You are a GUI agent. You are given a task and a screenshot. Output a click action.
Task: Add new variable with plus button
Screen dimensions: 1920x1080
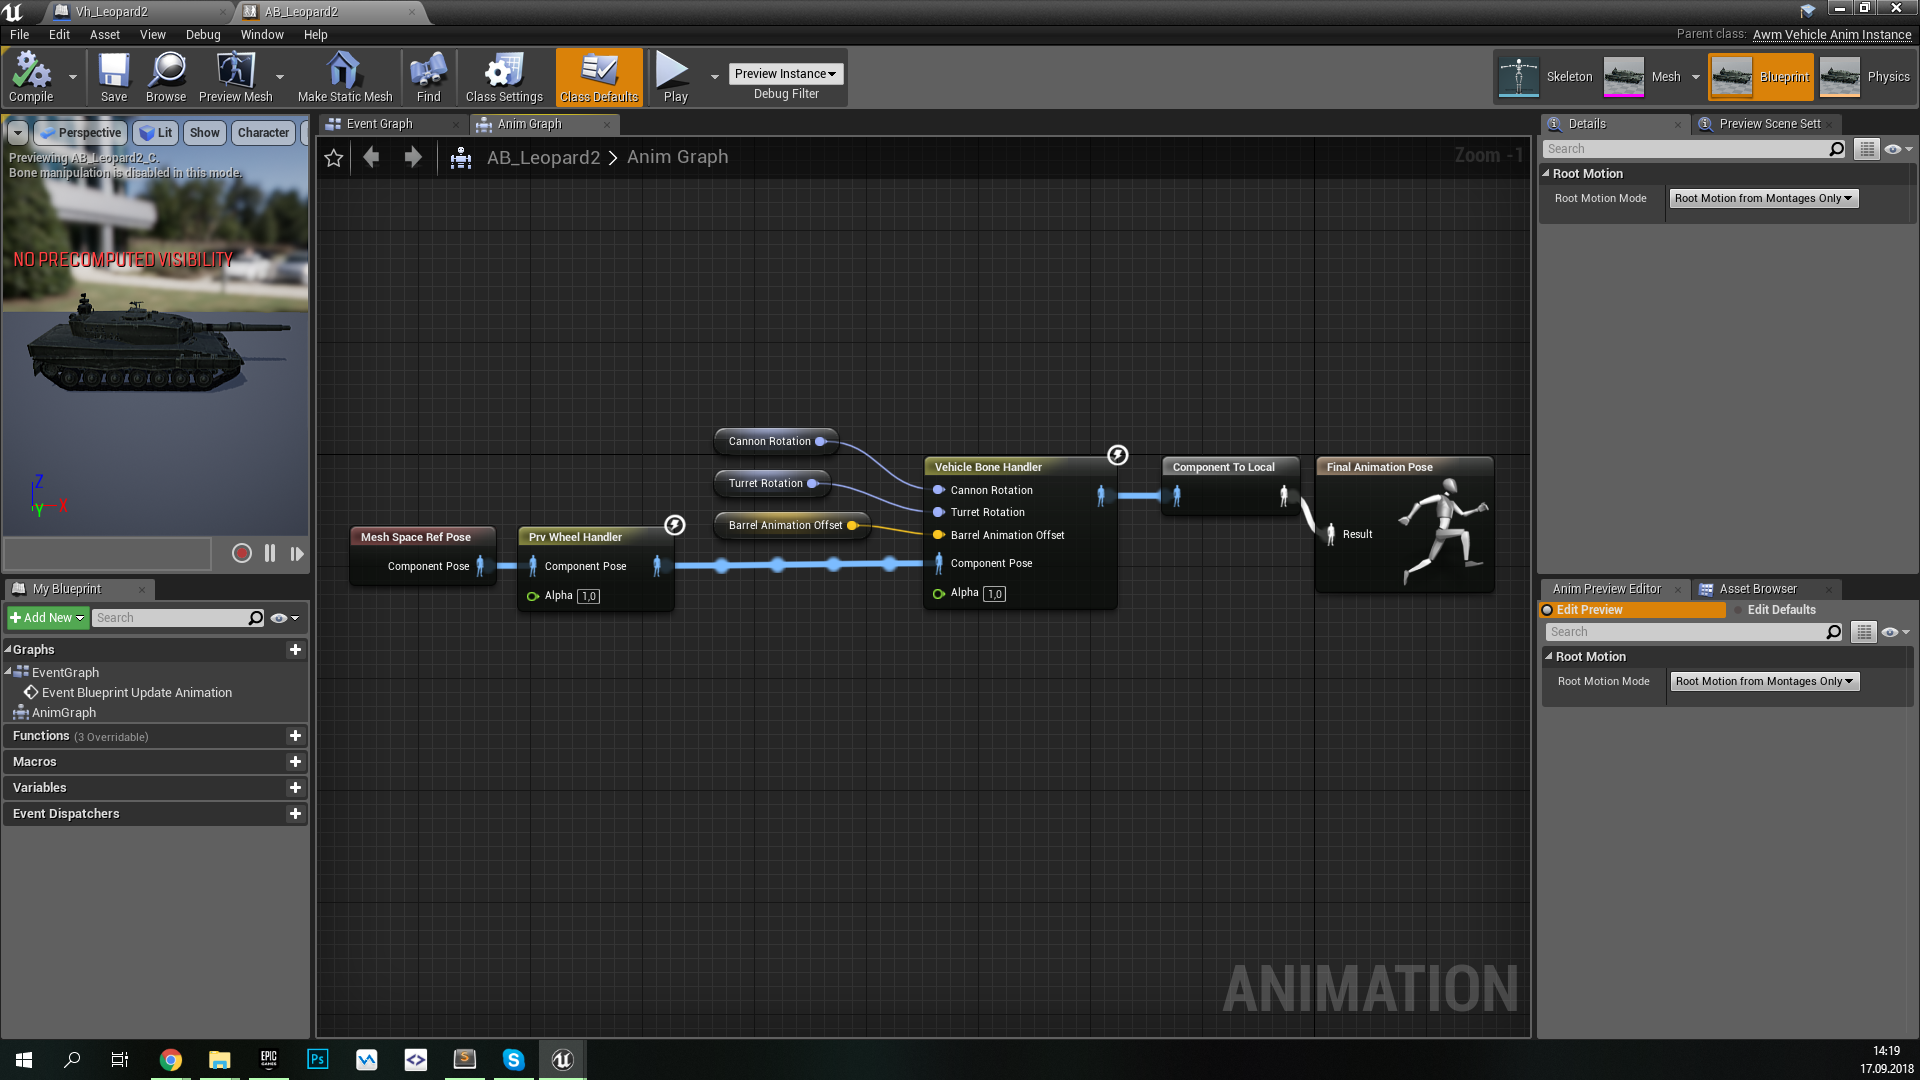click(295, 788)
